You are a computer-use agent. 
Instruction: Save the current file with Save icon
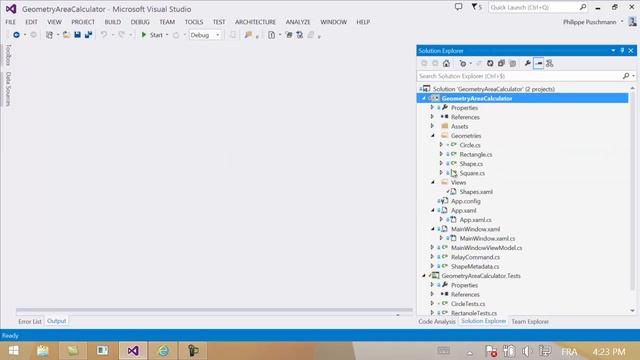click(77, 35)
